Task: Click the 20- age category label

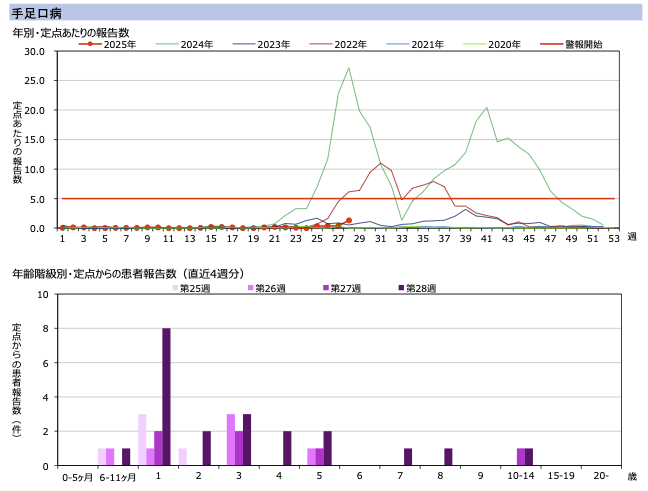Action: pos(601,476)
